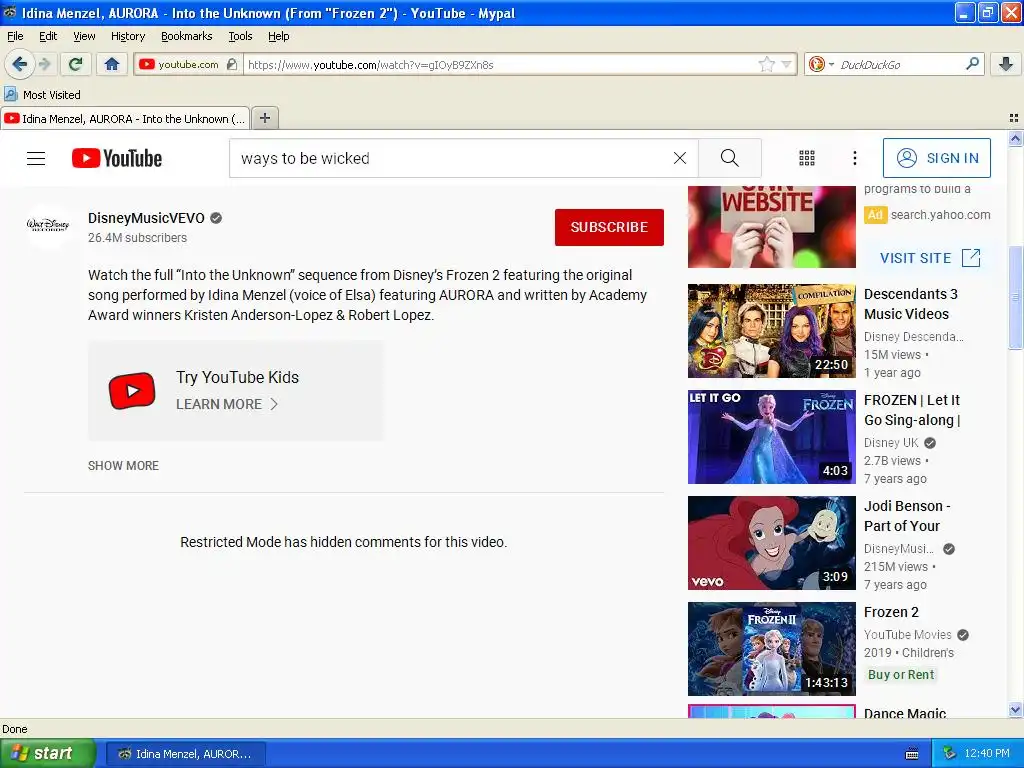
Task: Go back with the browser back arrow
Action: pos(19,64)
